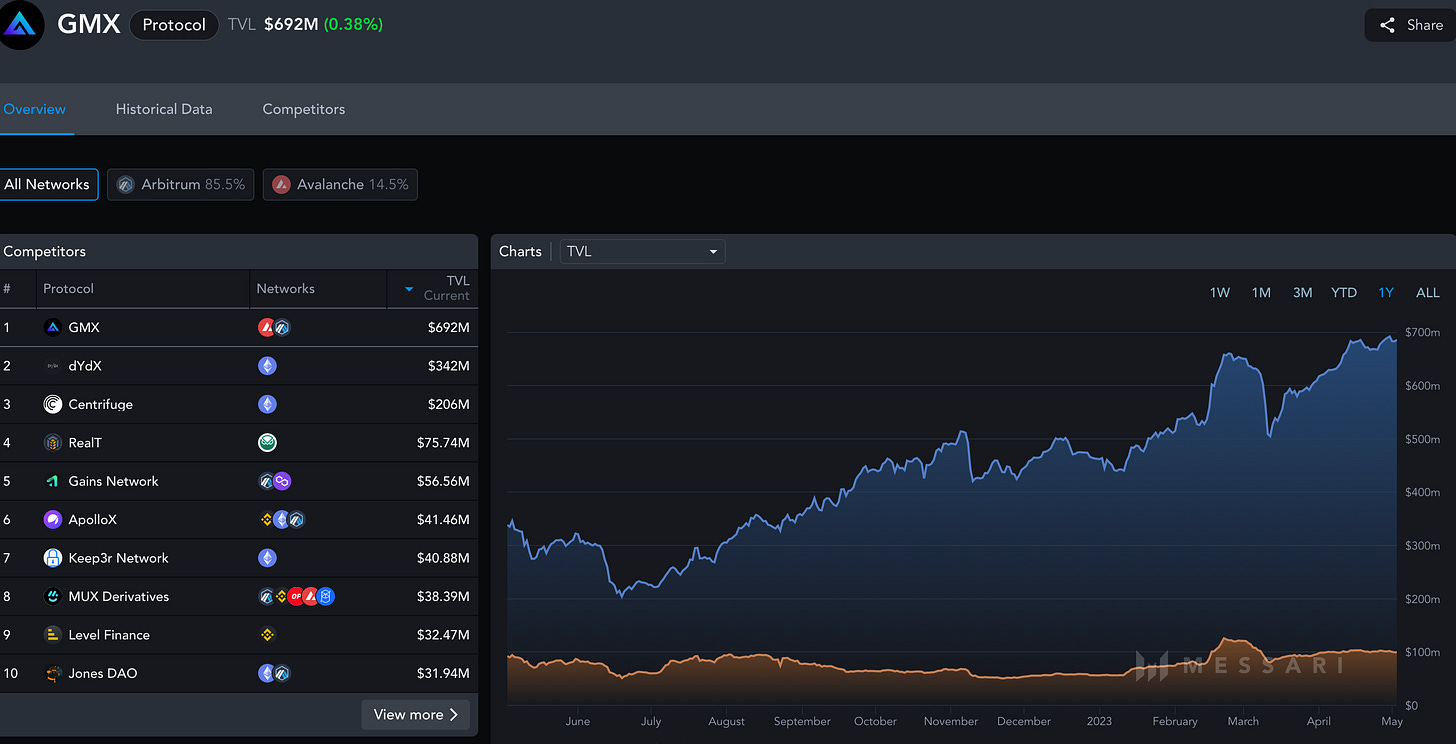Click the MUX Derivatives protocol icon
The width and height of the screenshot is (1456, 744).
(53, 596)
